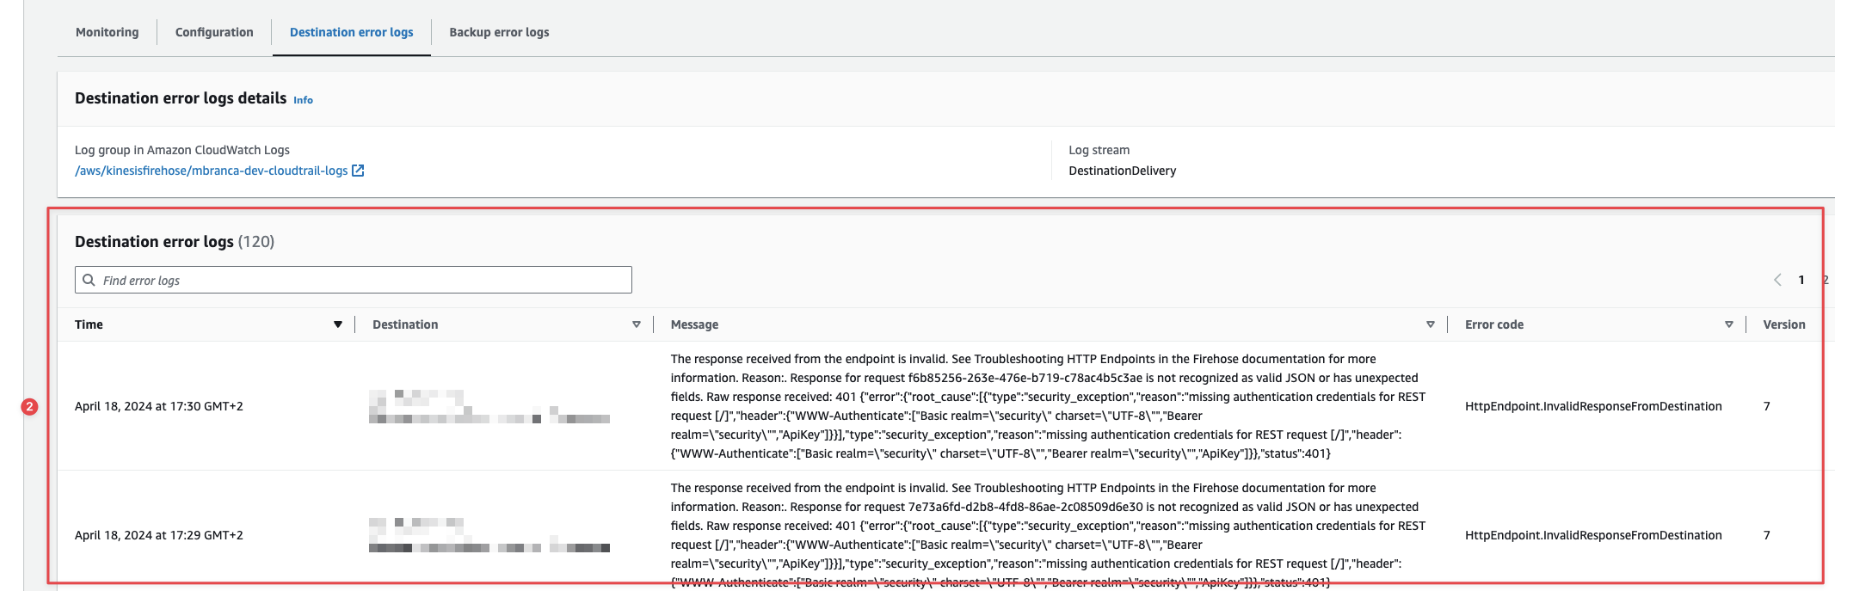Click the red number 2 annotation badge
1850x612 pixels.
(x=30, y=407)
